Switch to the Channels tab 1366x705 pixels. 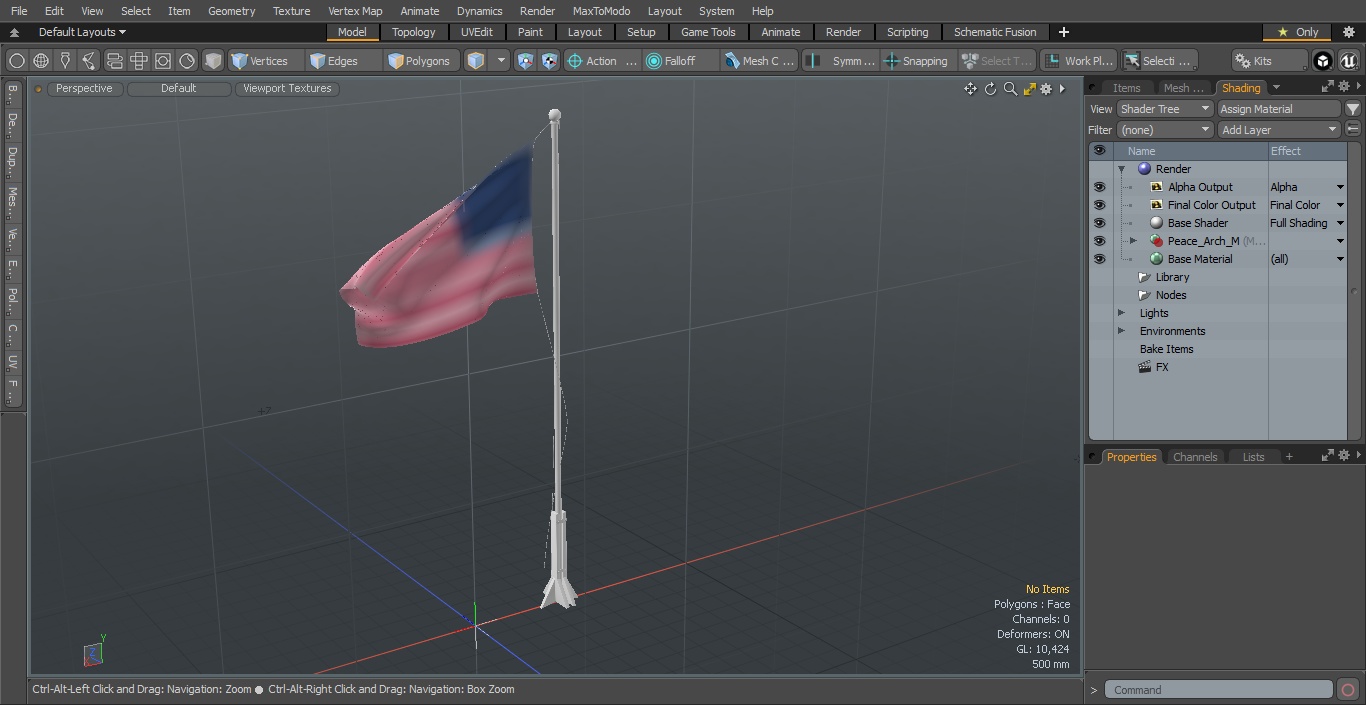[1195, 457]
